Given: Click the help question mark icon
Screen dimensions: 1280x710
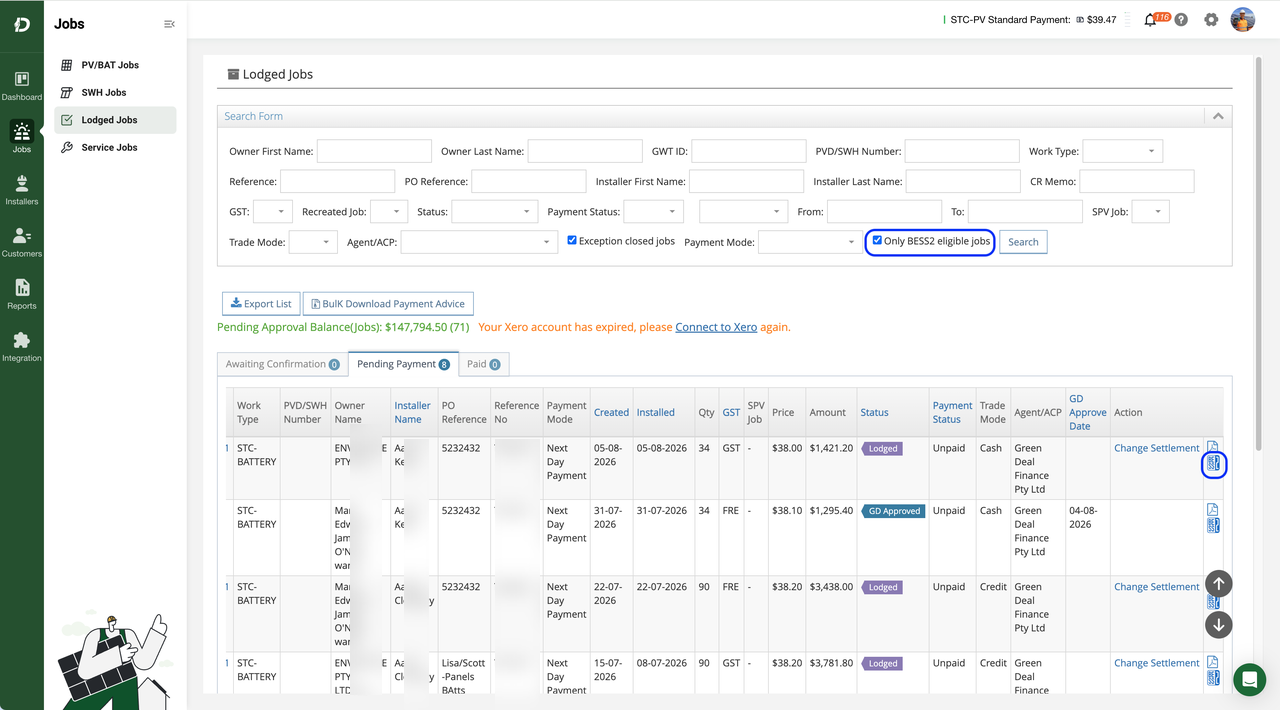Looking at the screenshot, I should click(x=1181, y=20).
